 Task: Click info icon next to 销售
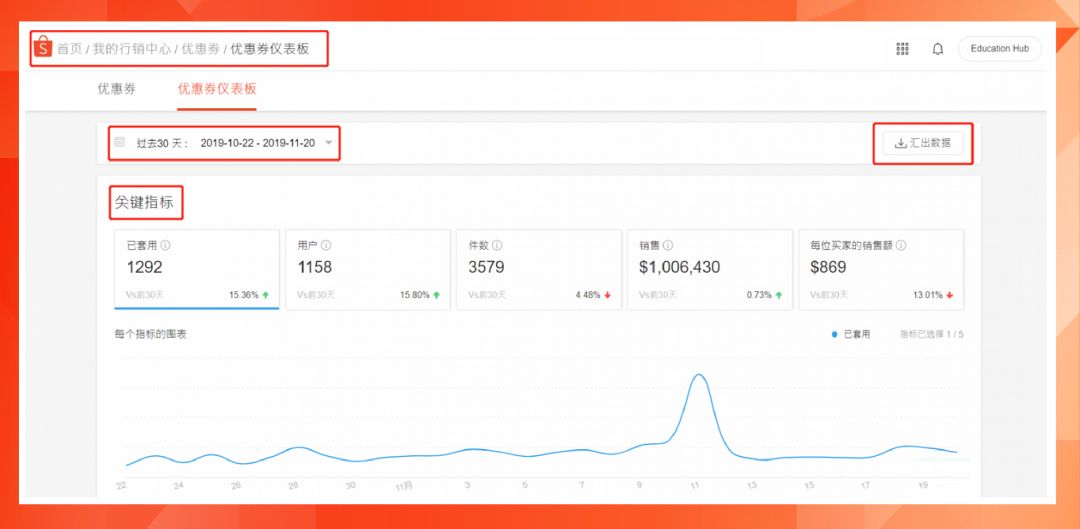[669, 245]
